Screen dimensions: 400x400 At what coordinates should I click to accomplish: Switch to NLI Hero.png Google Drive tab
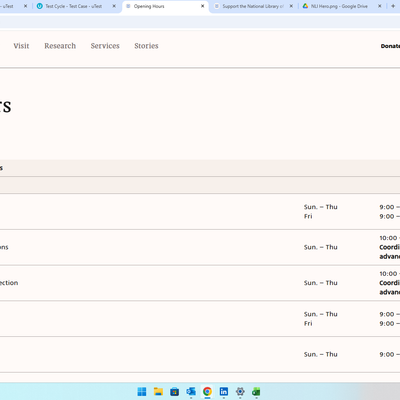click(x=339, y=6)
